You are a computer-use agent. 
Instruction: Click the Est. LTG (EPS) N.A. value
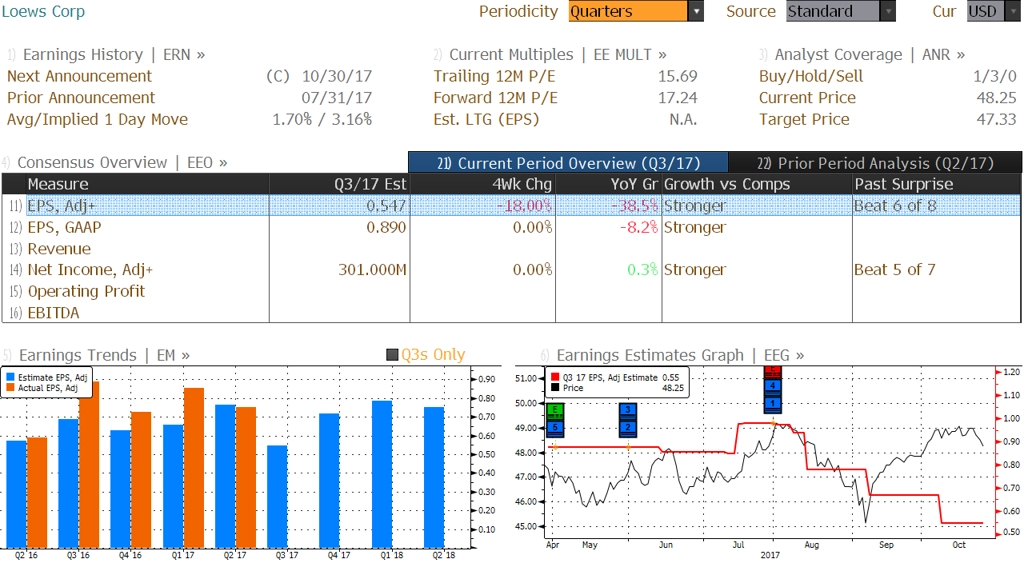(x=683, y=119)
